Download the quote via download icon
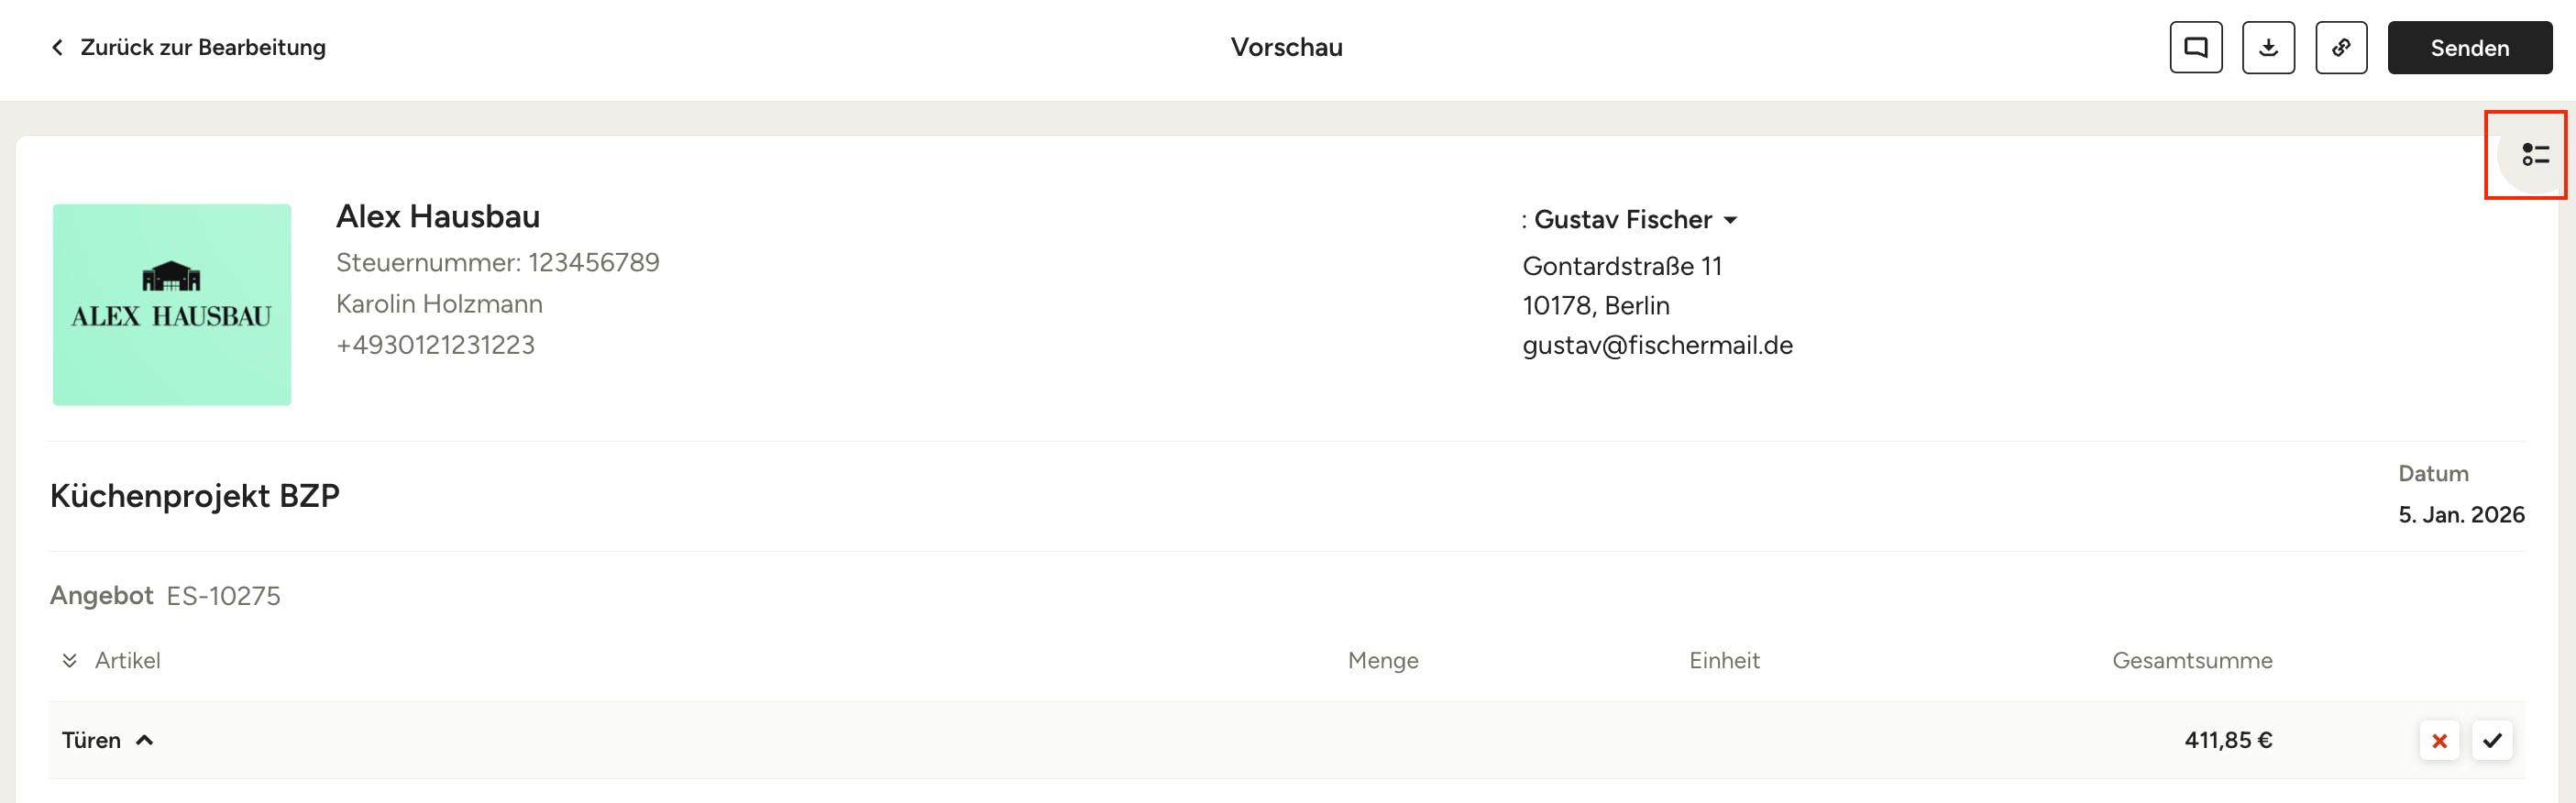 [x=2268, y=47]
